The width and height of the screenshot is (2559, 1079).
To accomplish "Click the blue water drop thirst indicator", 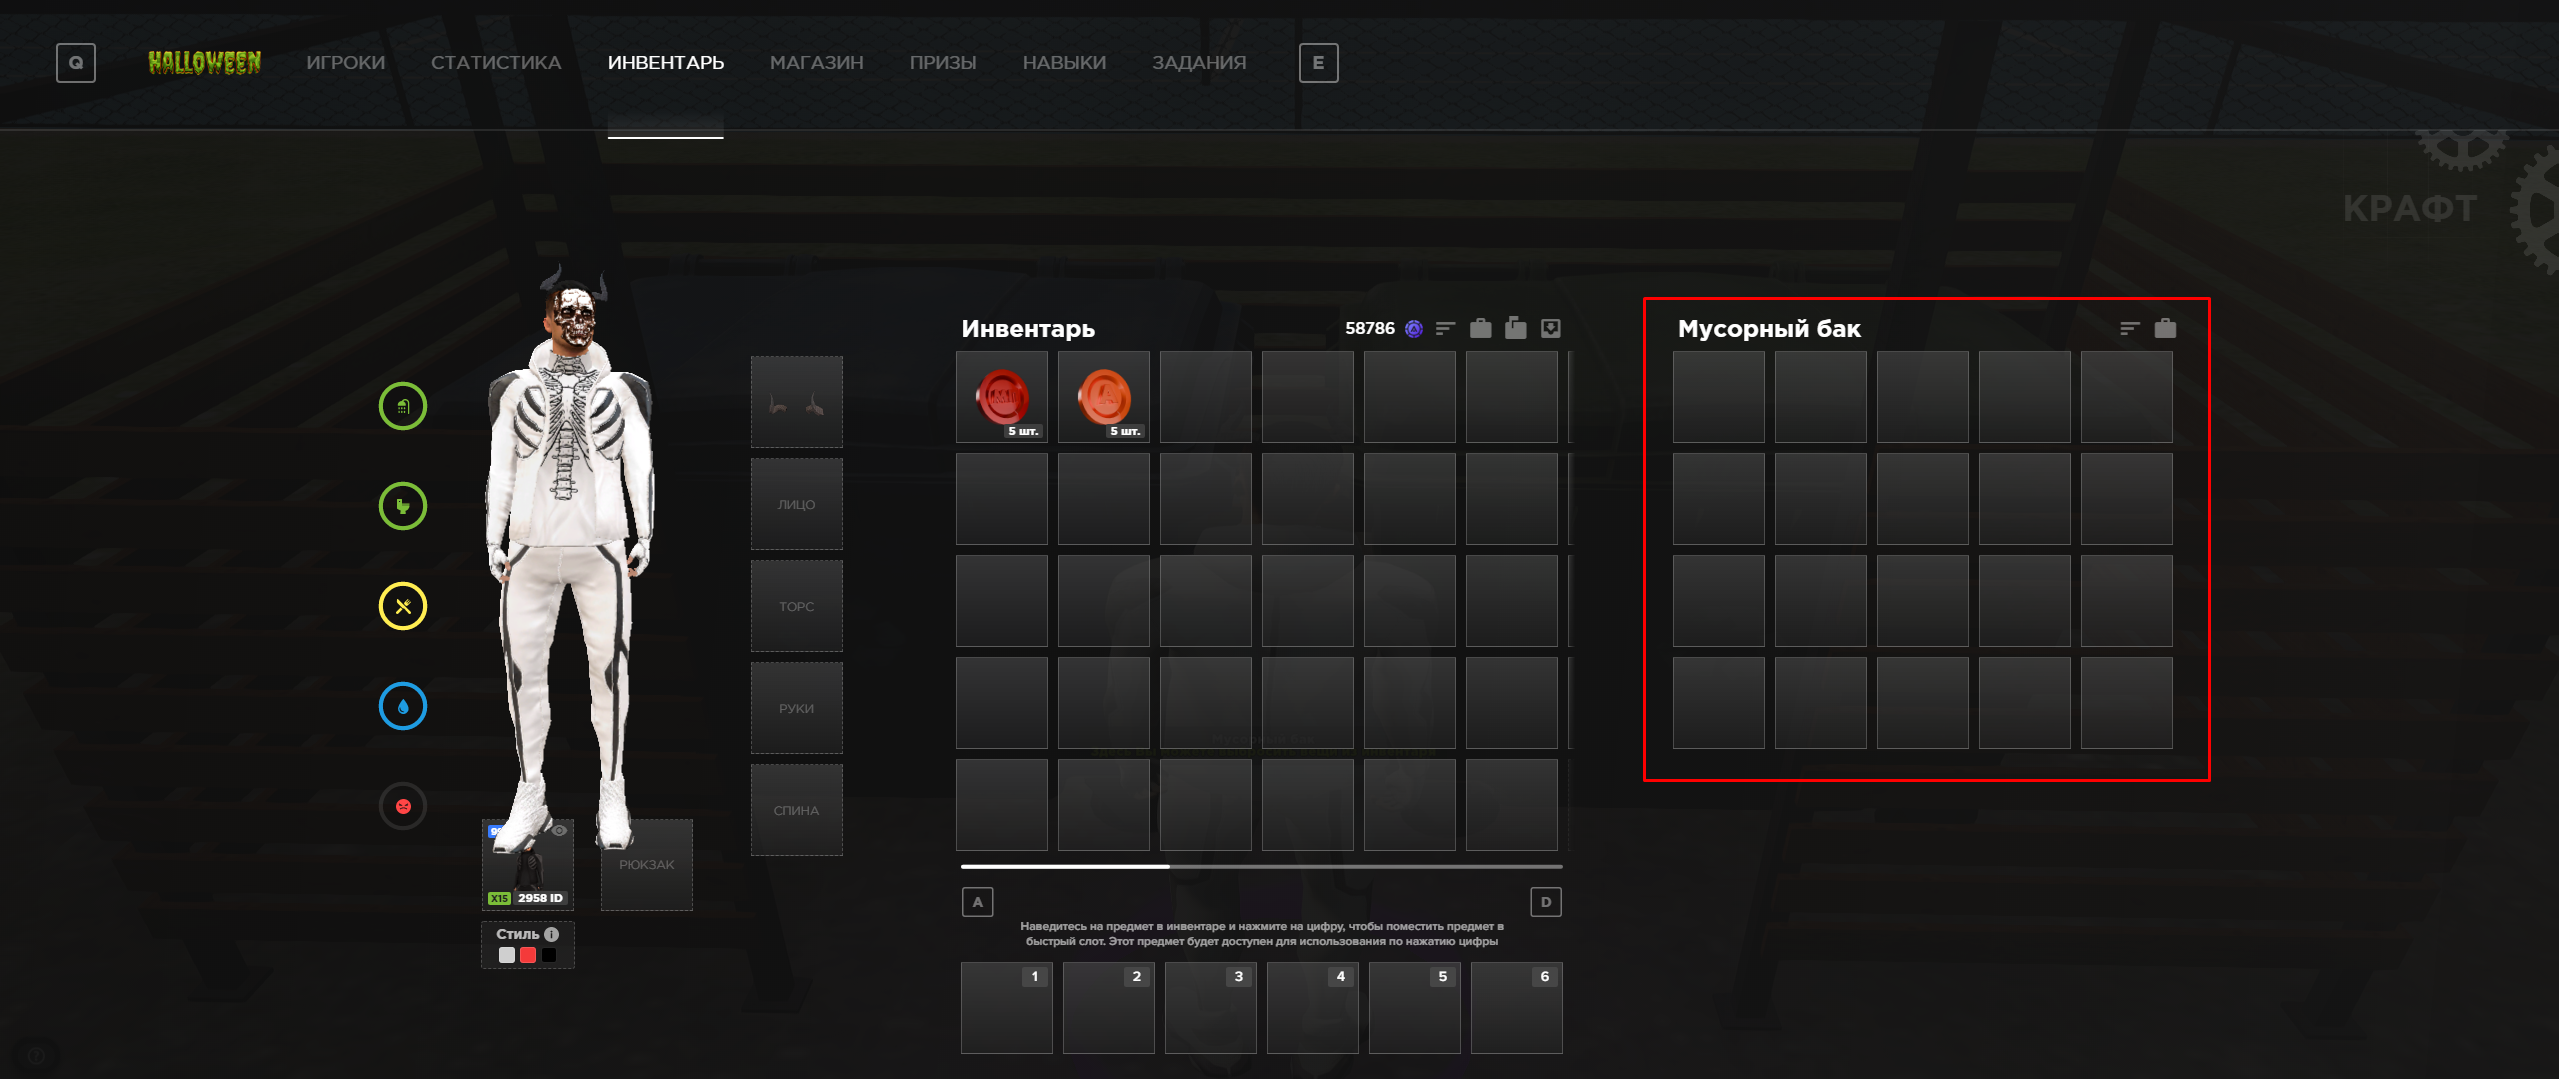I will point(403,706).
